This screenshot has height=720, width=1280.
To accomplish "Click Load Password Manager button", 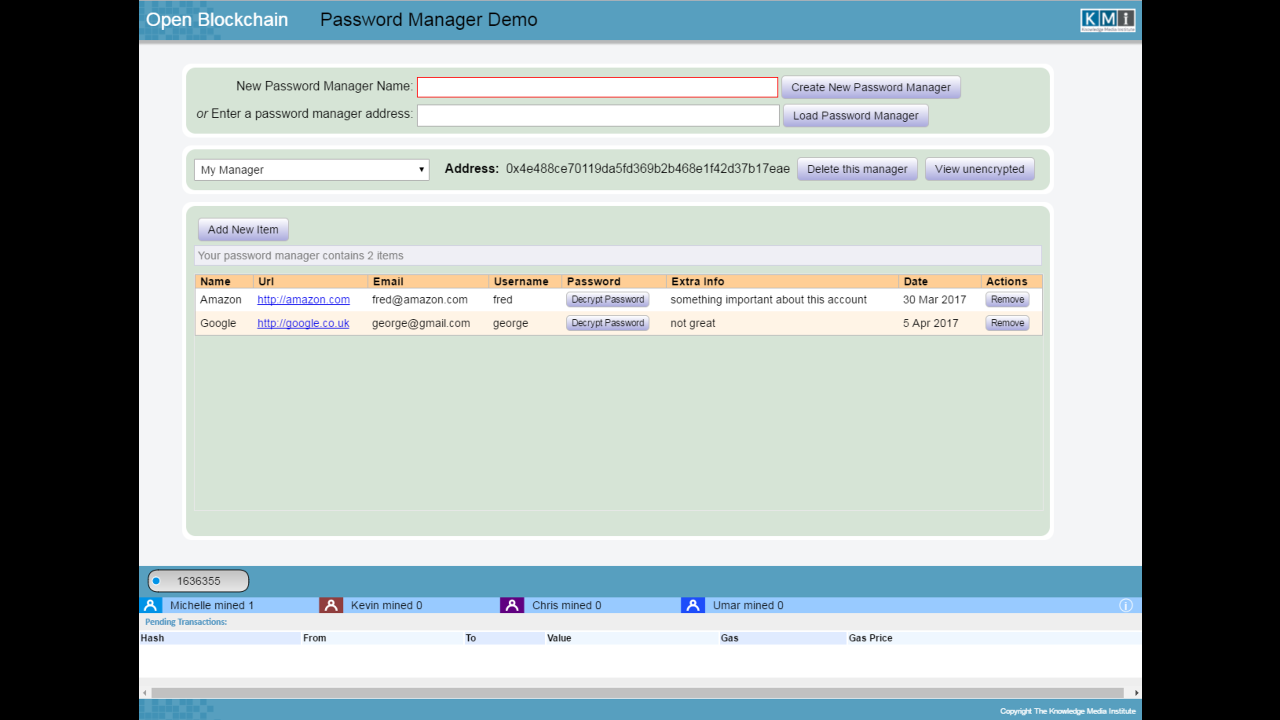I will [x=855, y=115].
